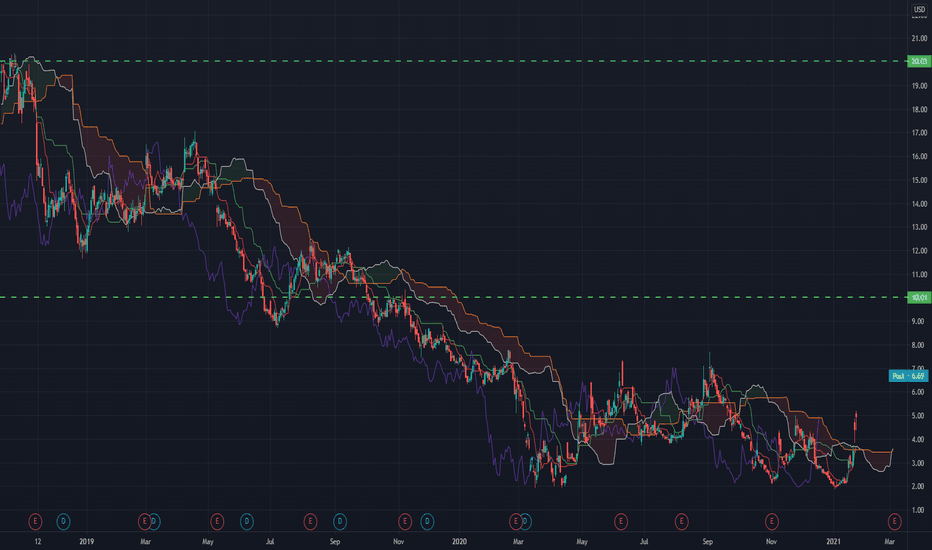The height and width of the screenshot is (550, 932).
Task: Click the 13.00 price axis value
Action: (x=919, y=227)
